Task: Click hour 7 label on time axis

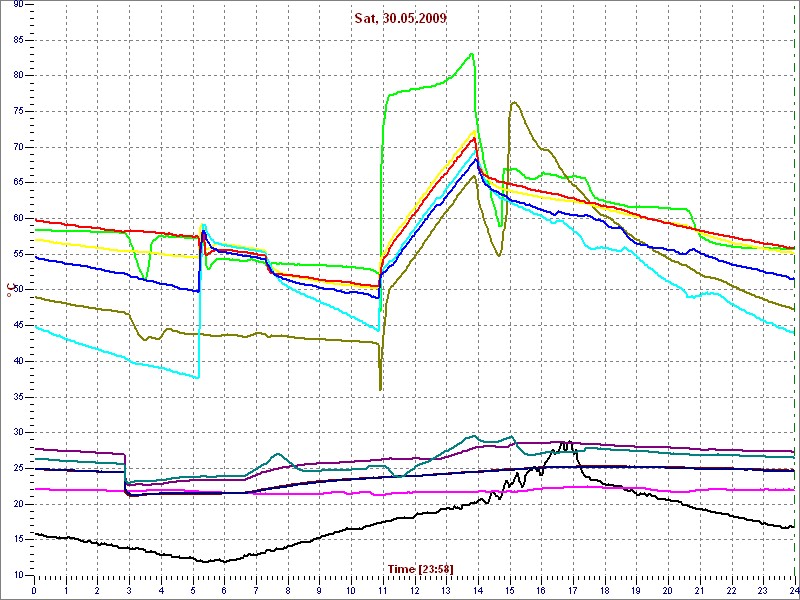Action: pyautogui.click(x=256, y=591)
